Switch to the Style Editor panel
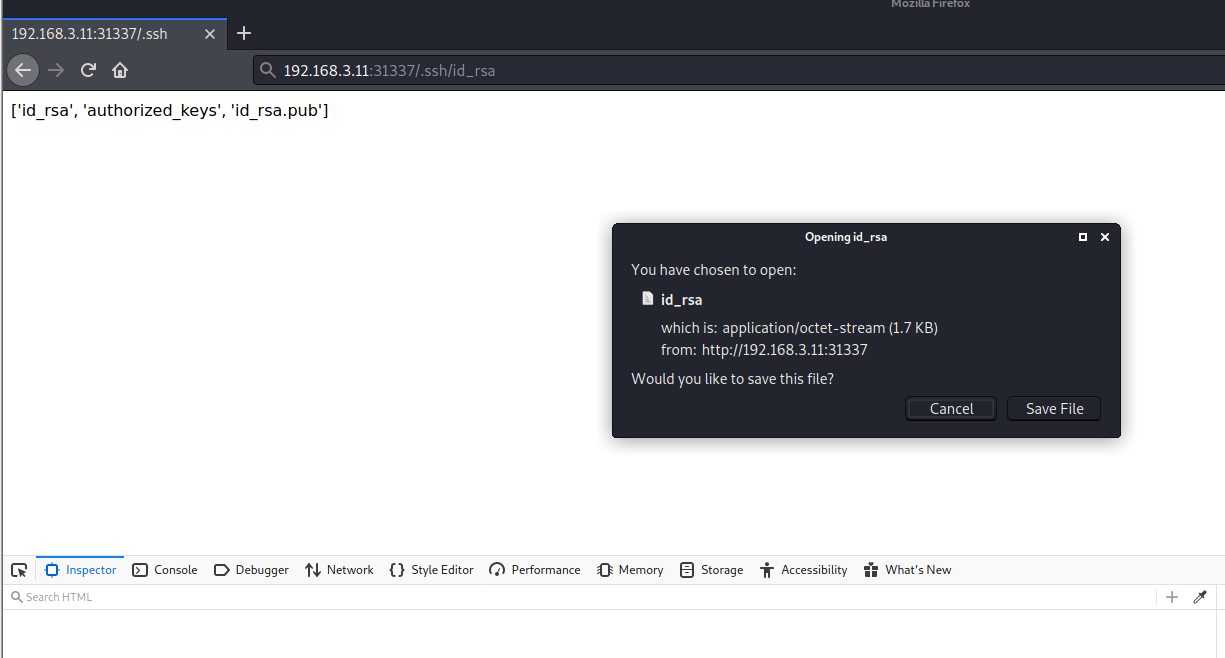Image resolution: width=1225 pixels, height=658 pixels. click(x=431, y=569)
